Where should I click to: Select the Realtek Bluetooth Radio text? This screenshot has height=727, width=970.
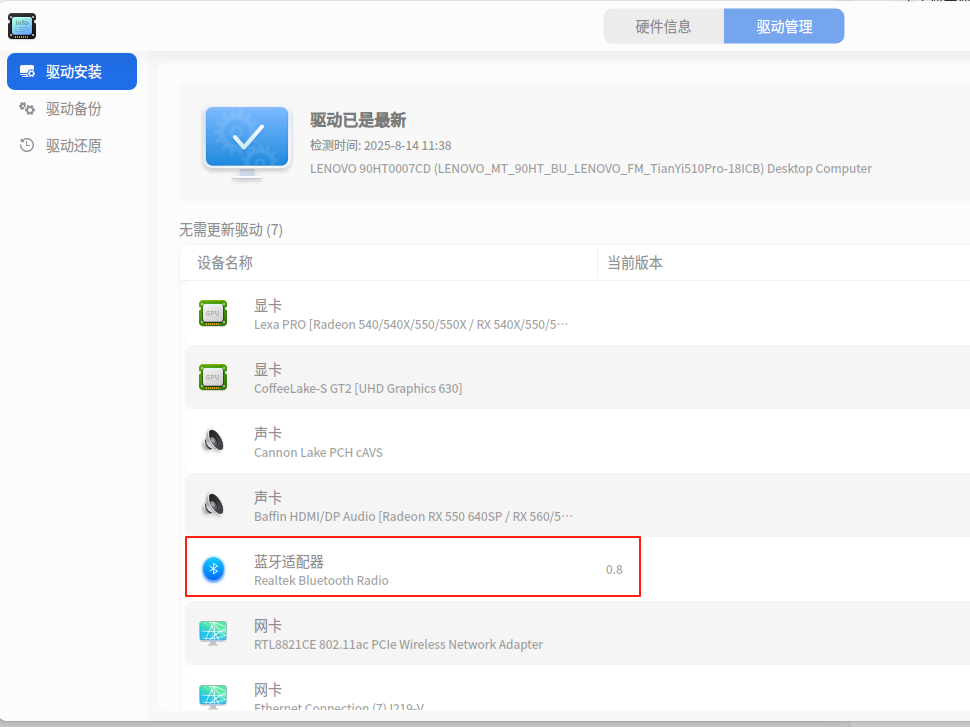point(321,580)
